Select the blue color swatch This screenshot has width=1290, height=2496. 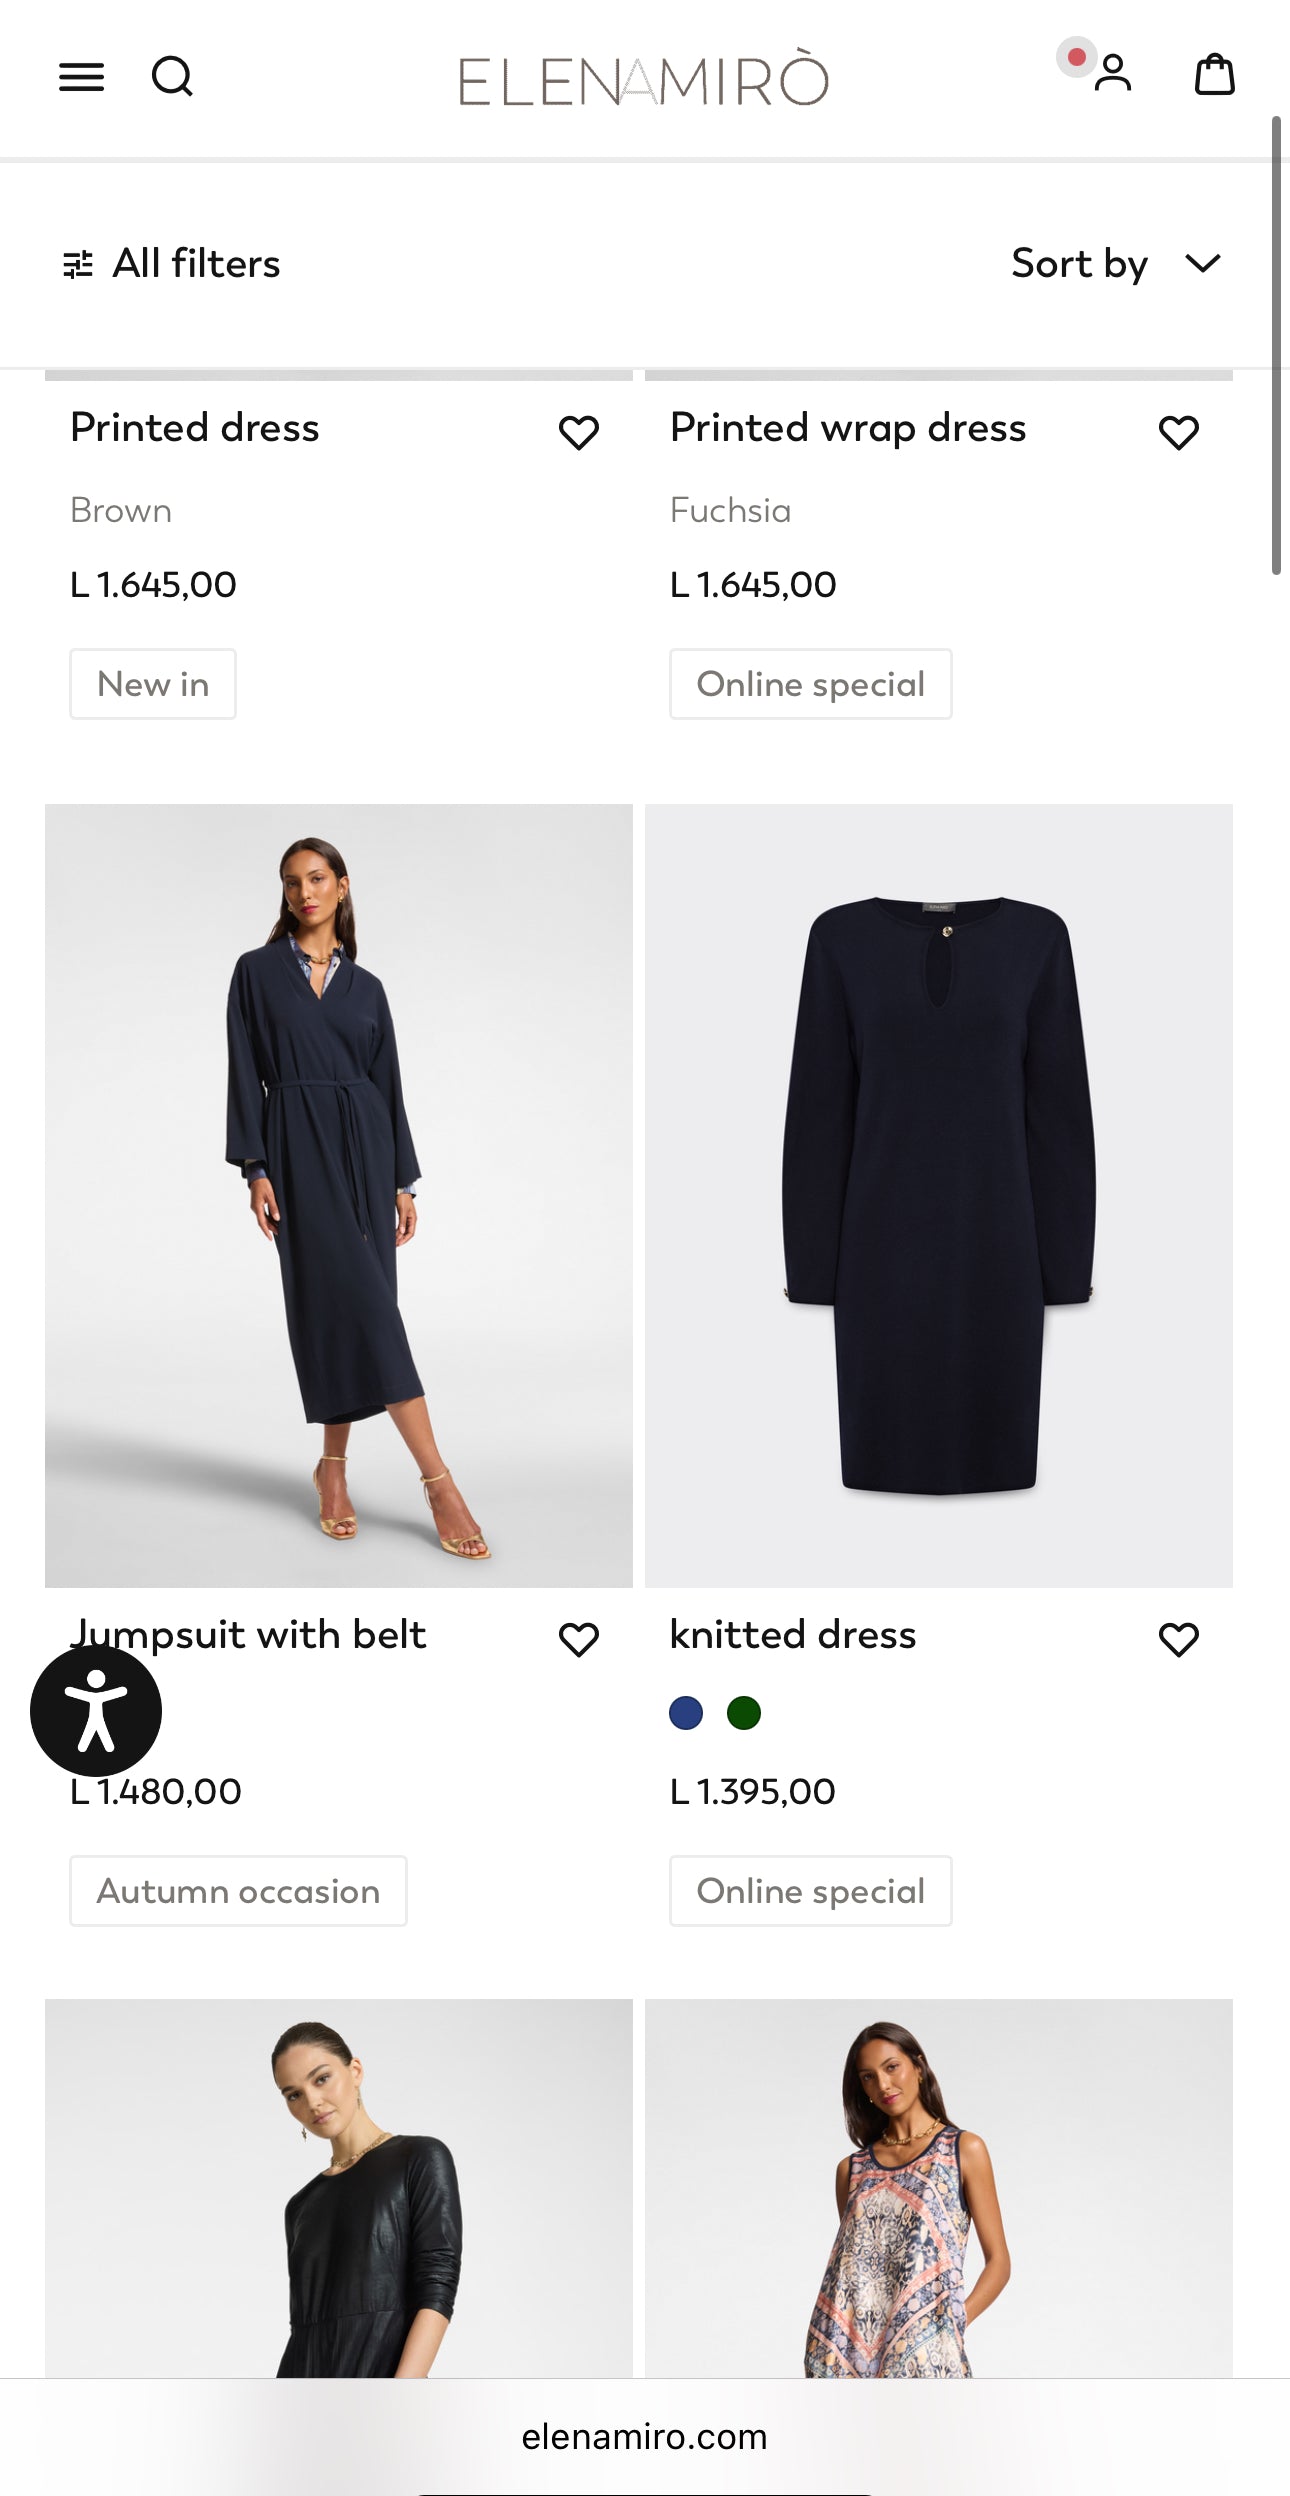click(686, 1713)
